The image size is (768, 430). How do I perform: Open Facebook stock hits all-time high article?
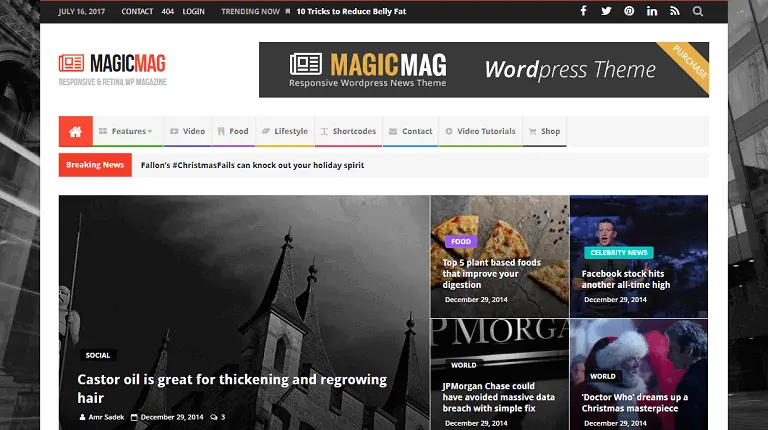pyautogui.click(x=626, y=279)
